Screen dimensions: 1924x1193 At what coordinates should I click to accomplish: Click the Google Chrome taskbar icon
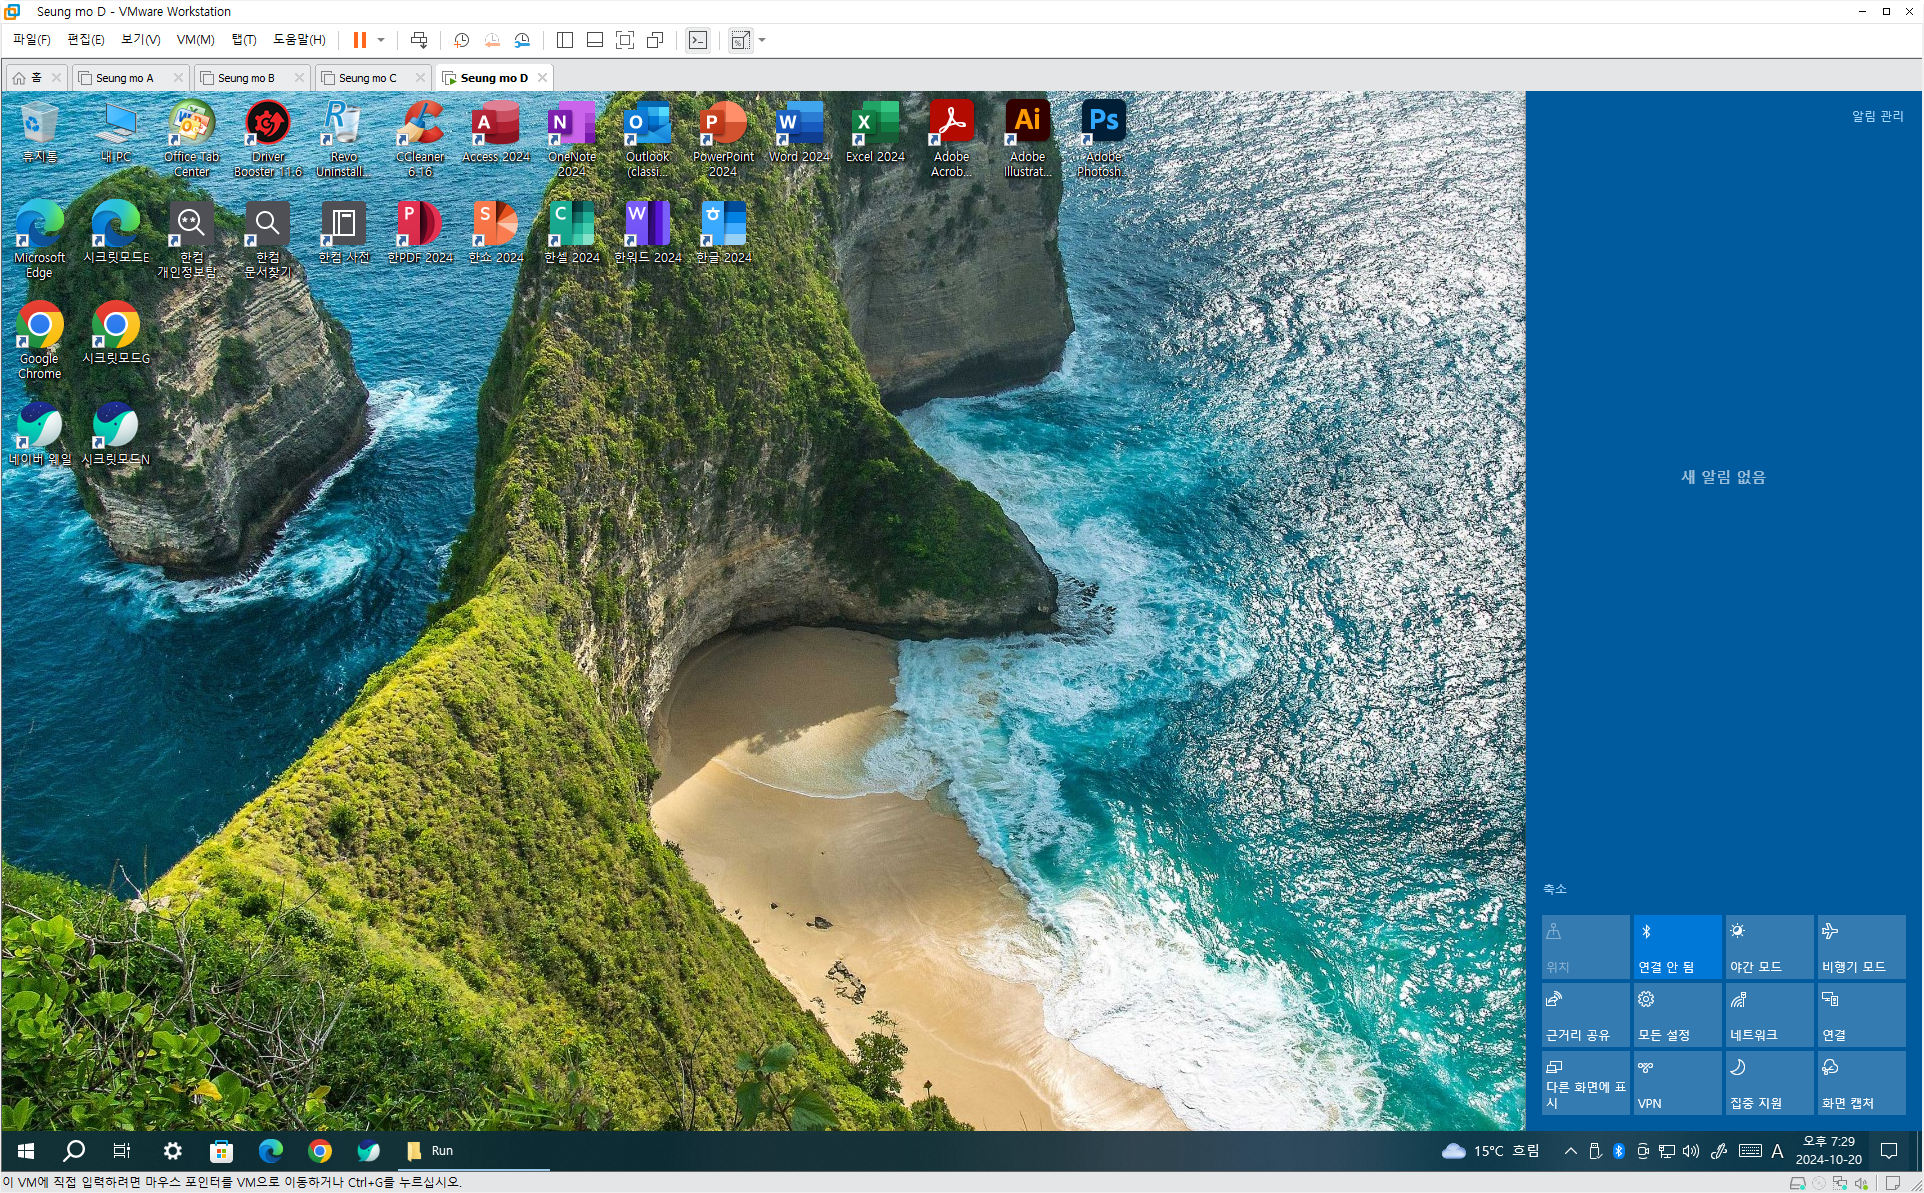320,1151
